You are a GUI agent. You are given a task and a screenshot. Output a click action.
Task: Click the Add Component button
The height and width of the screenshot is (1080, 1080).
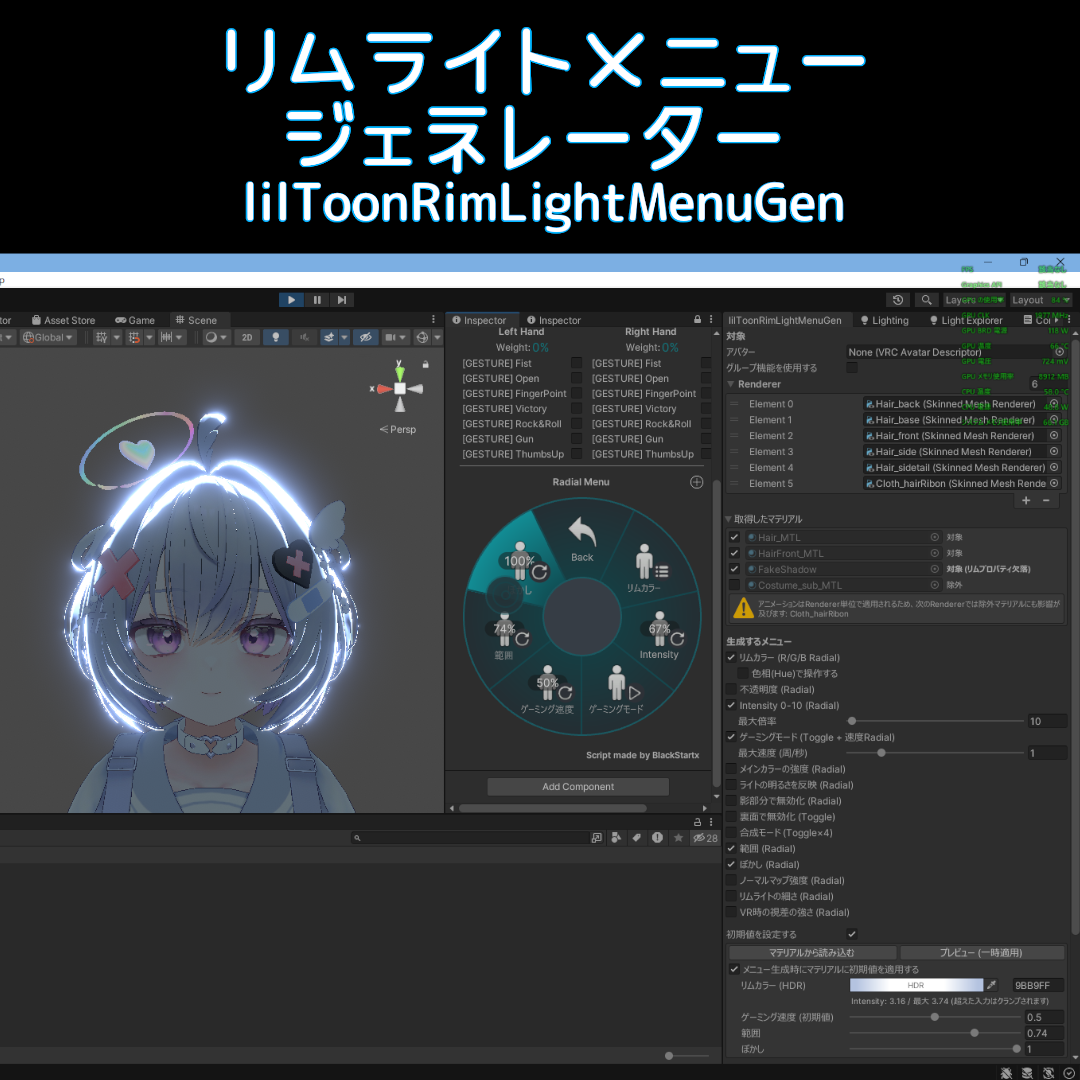(578, 787)
